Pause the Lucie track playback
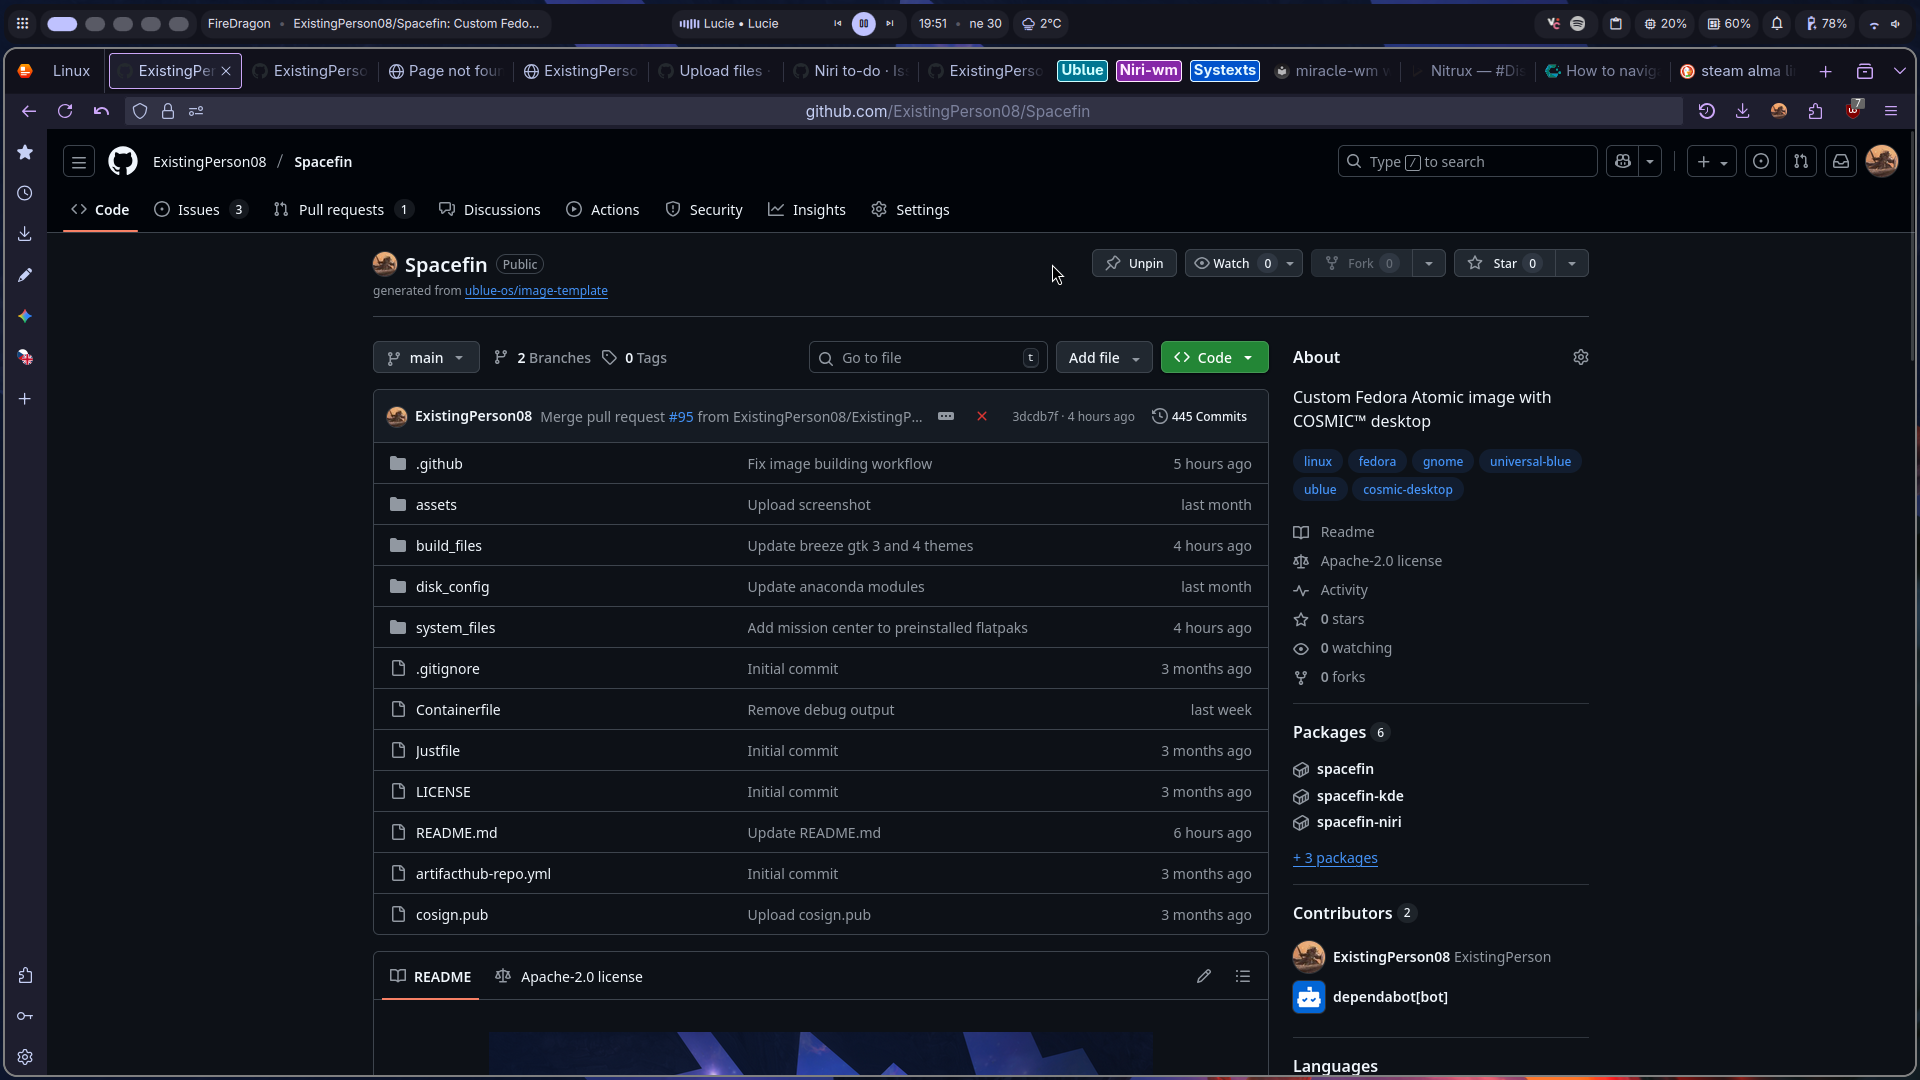This screenshot has height=1080, width=1920. pyautogui.click(x=864, y=23)
